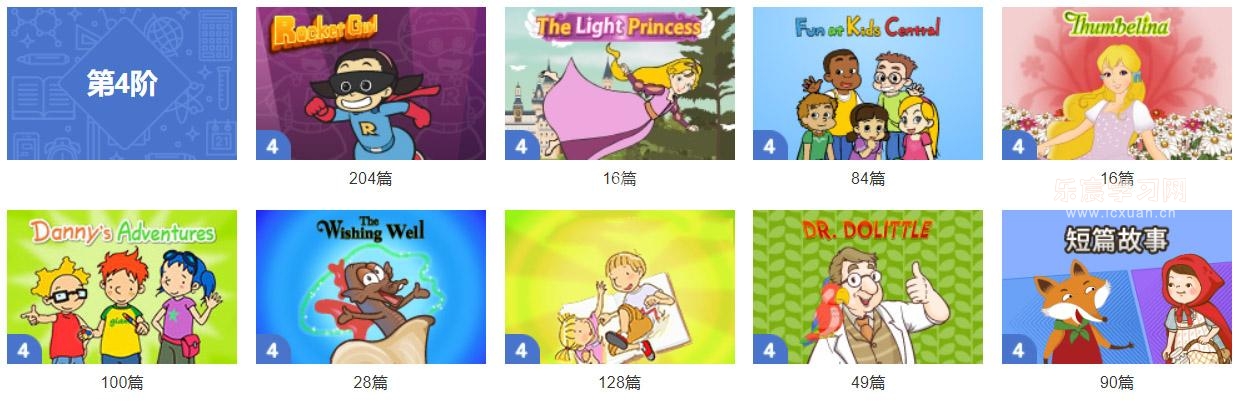Select the Fun at Kids Central thumbnail
Image resolution: width=1239 pixels, height=401 pixels.
coord(868,84)
